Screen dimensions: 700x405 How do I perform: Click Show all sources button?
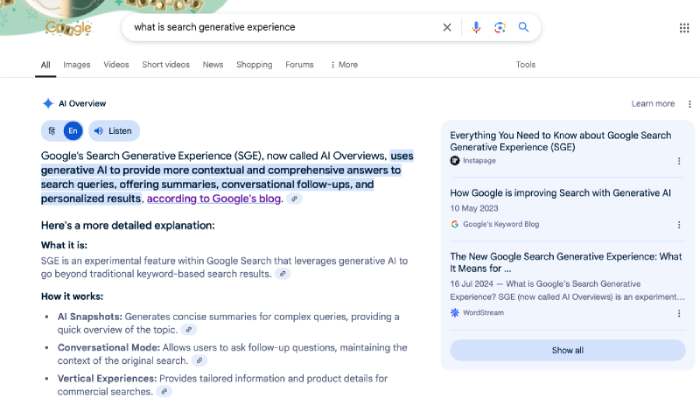tap(567, 350)
